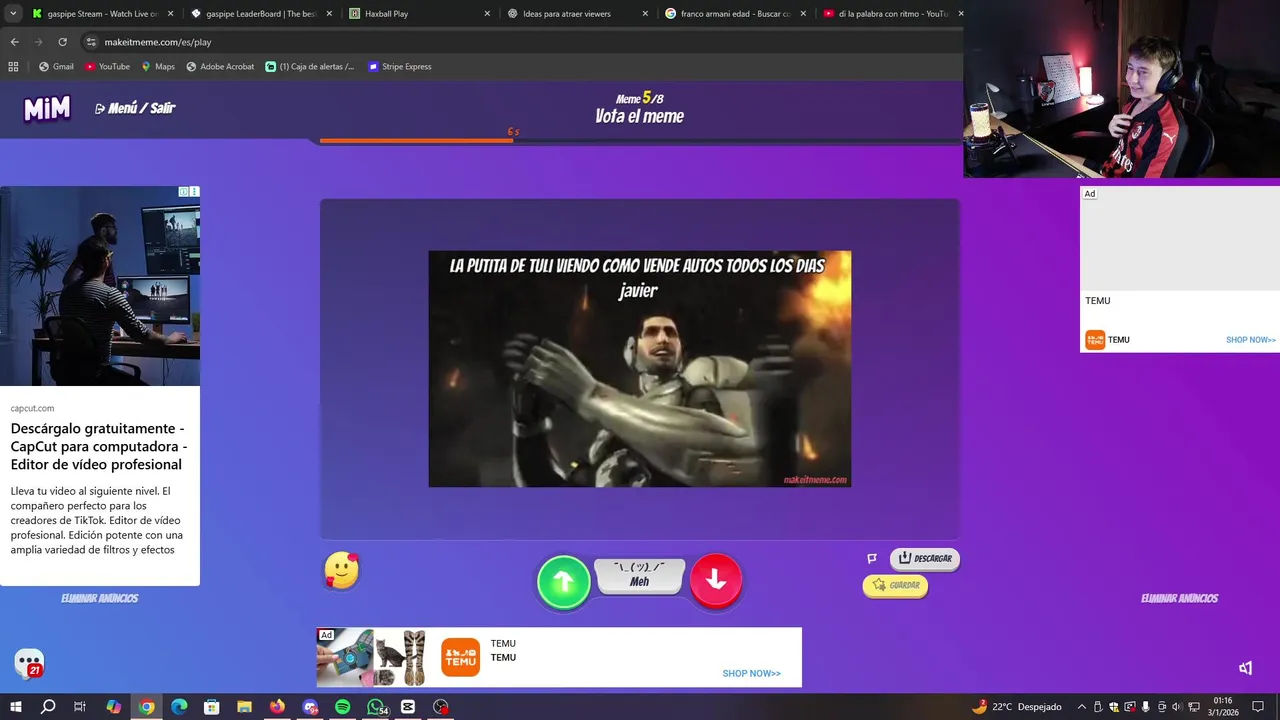The height and width of the screenshot is (720, 1280).
Task: Open Discord from the taskbar
Action: point(310,707)
